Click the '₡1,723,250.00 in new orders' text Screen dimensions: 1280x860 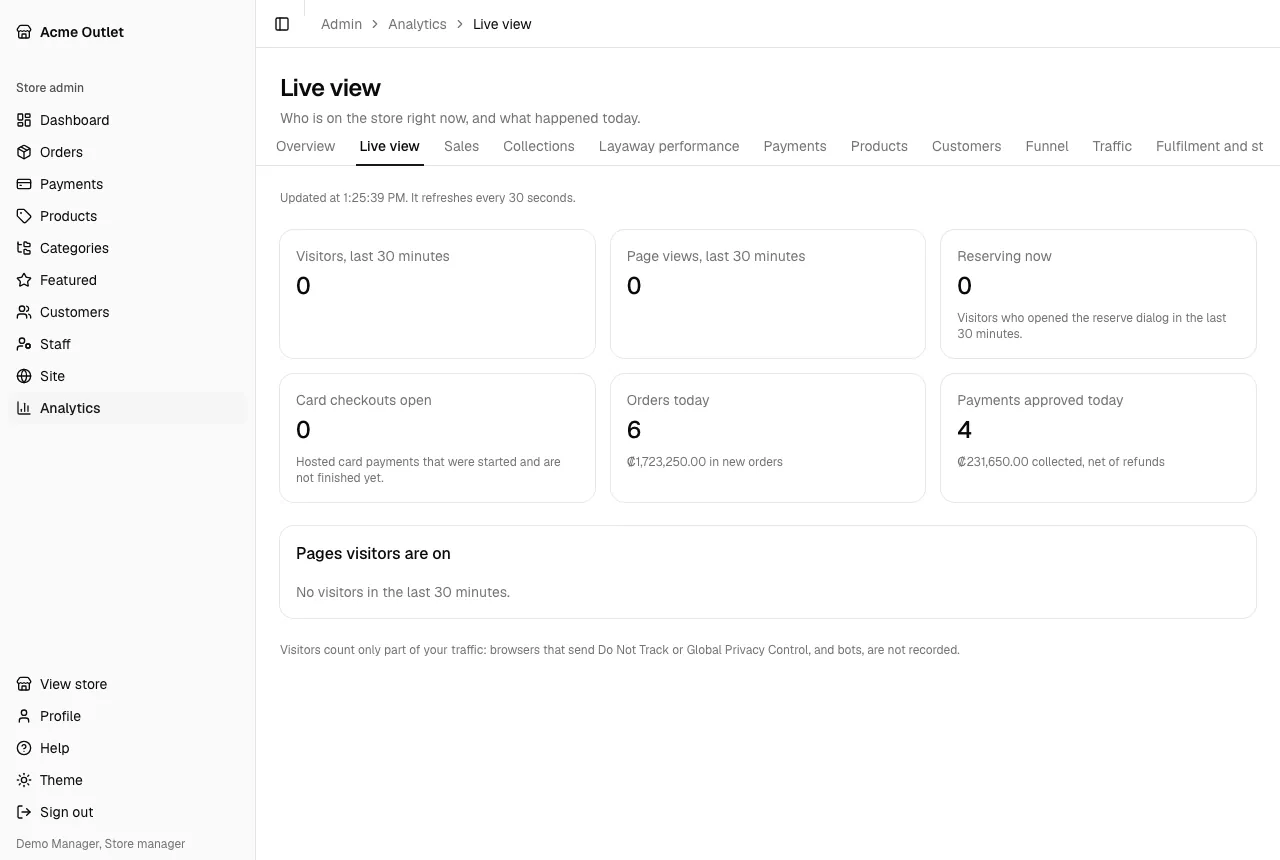(x=705, y=462)
